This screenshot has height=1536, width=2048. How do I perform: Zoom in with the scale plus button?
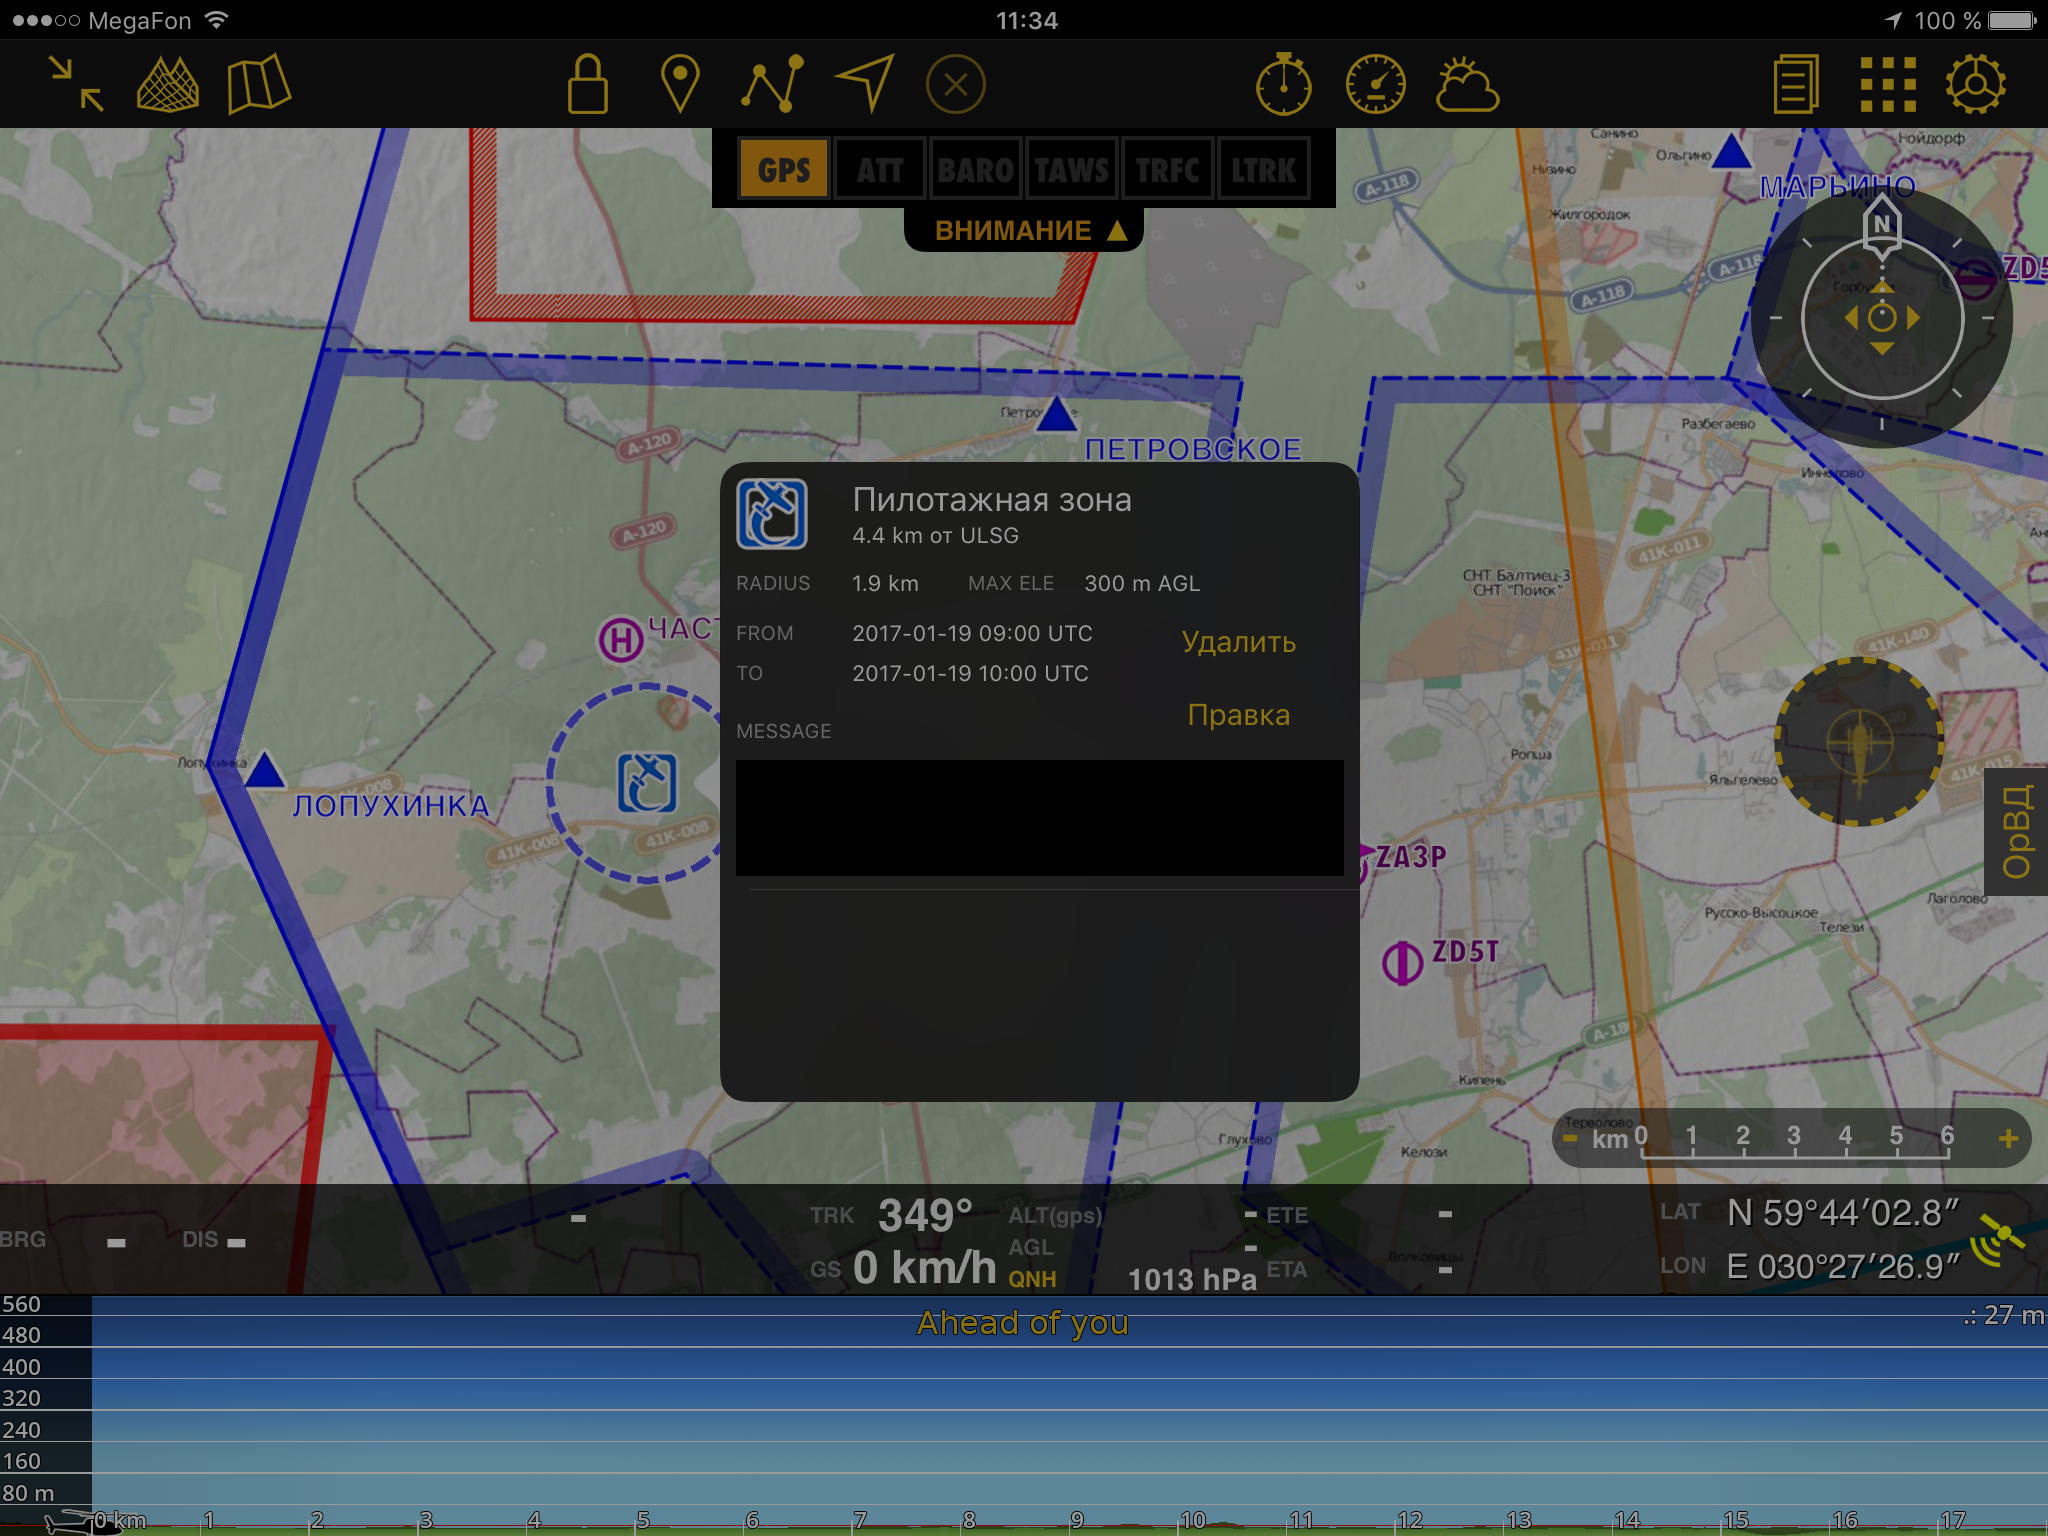[x=2007, y=1138]
